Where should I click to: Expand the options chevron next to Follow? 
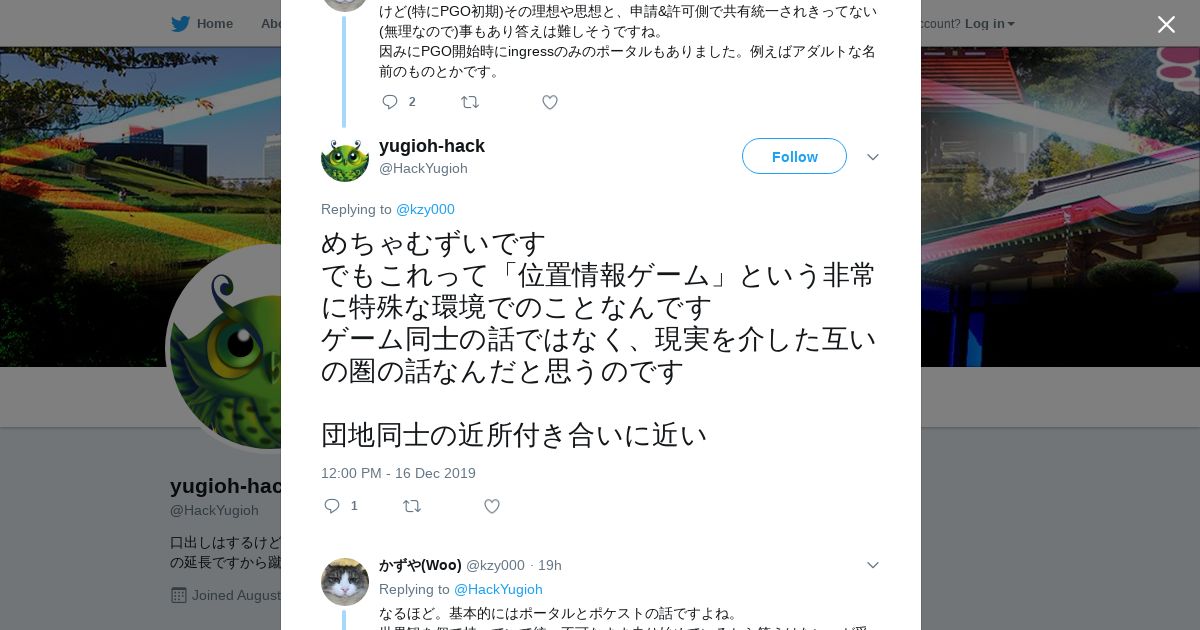pos(873,157)
